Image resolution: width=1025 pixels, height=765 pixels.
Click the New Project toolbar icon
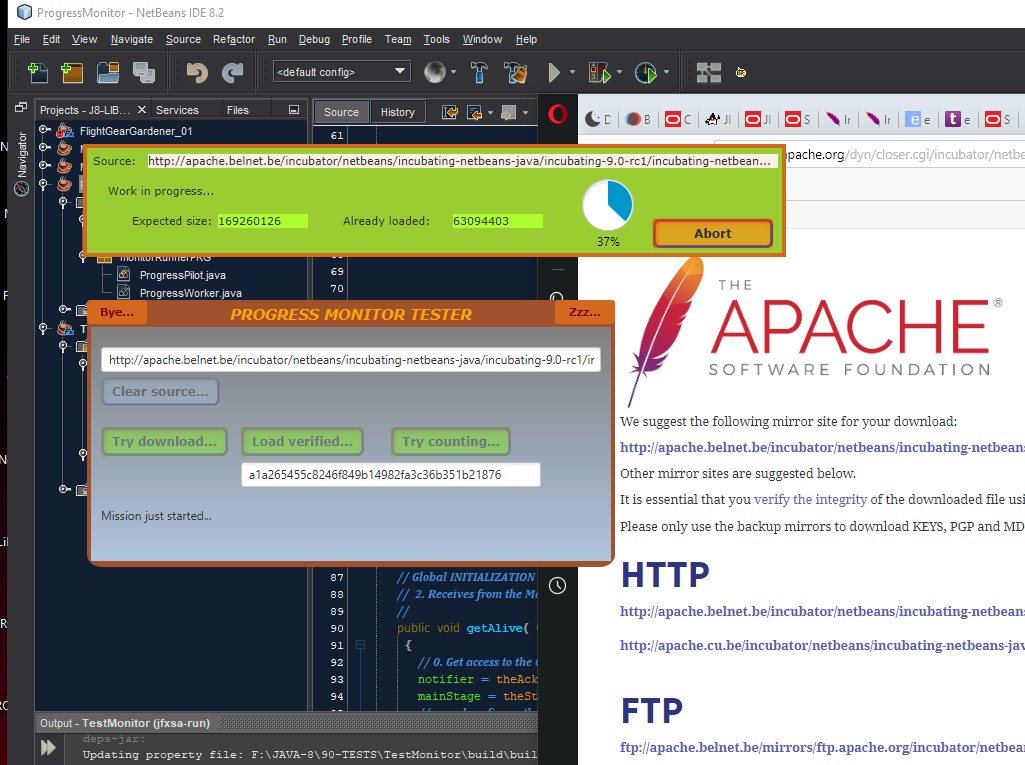(x=71, y=72)
